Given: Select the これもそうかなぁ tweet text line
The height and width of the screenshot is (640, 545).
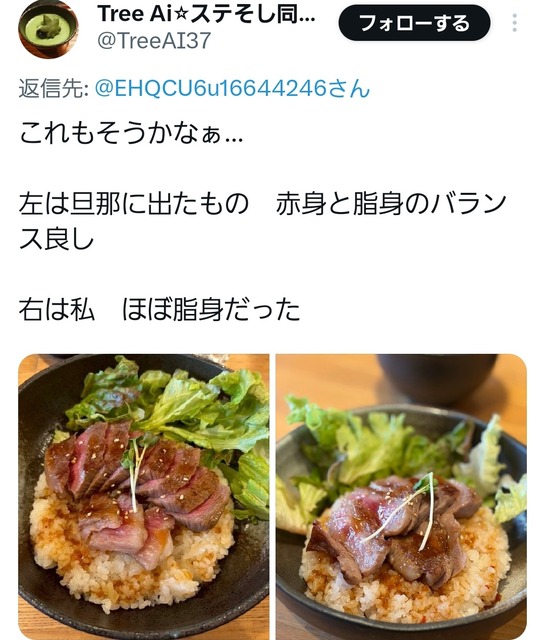Looking at the screenshot, I should (131, 133).
